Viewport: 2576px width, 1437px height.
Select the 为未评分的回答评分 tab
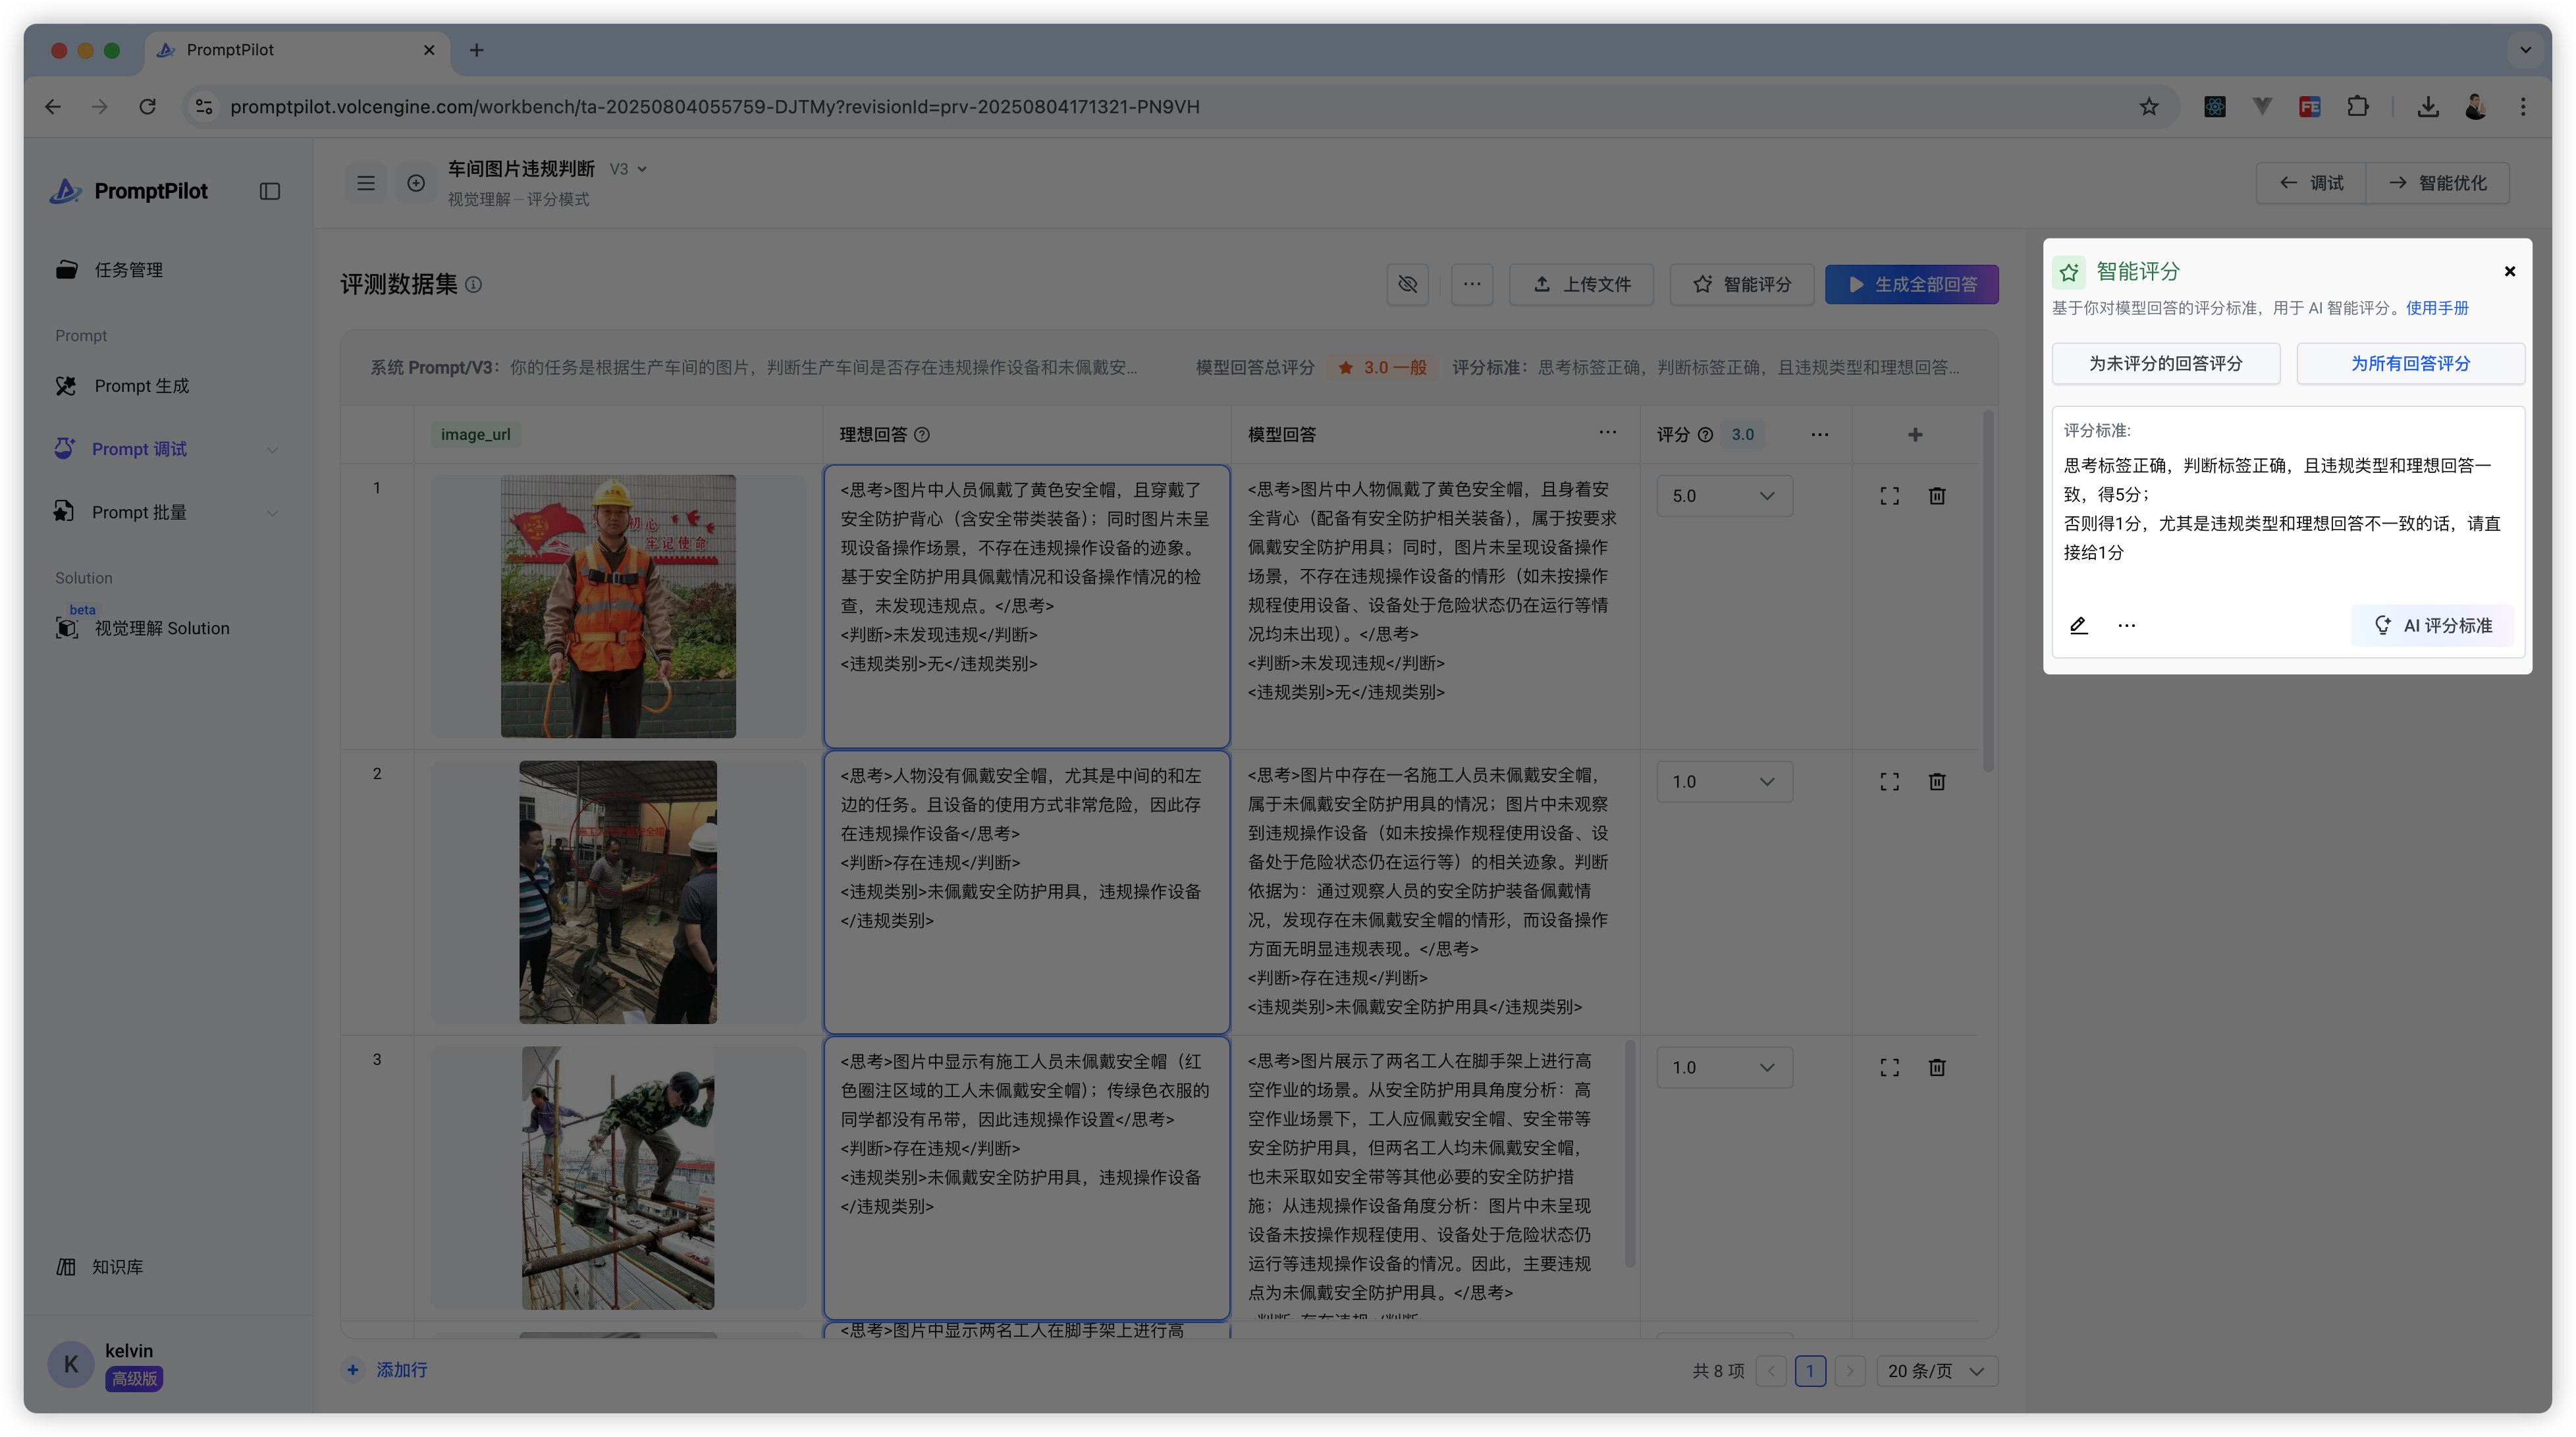[2165, 363]
